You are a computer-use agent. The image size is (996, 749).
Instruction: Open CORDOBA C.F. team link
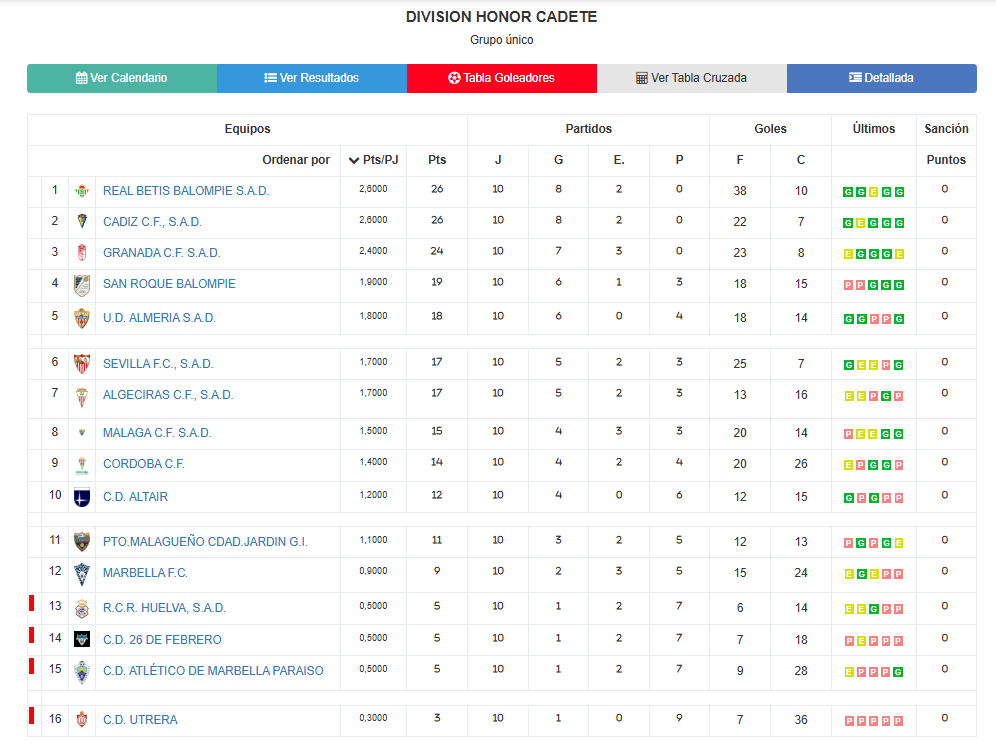click(x=144, y=464)
